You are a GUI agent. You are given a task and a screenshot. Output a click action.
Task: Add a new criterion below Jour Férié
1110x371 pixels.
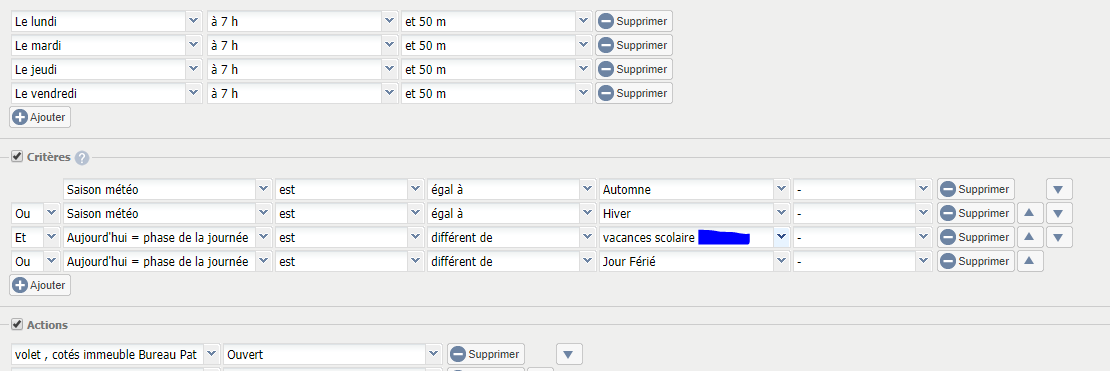pos(40,285)
